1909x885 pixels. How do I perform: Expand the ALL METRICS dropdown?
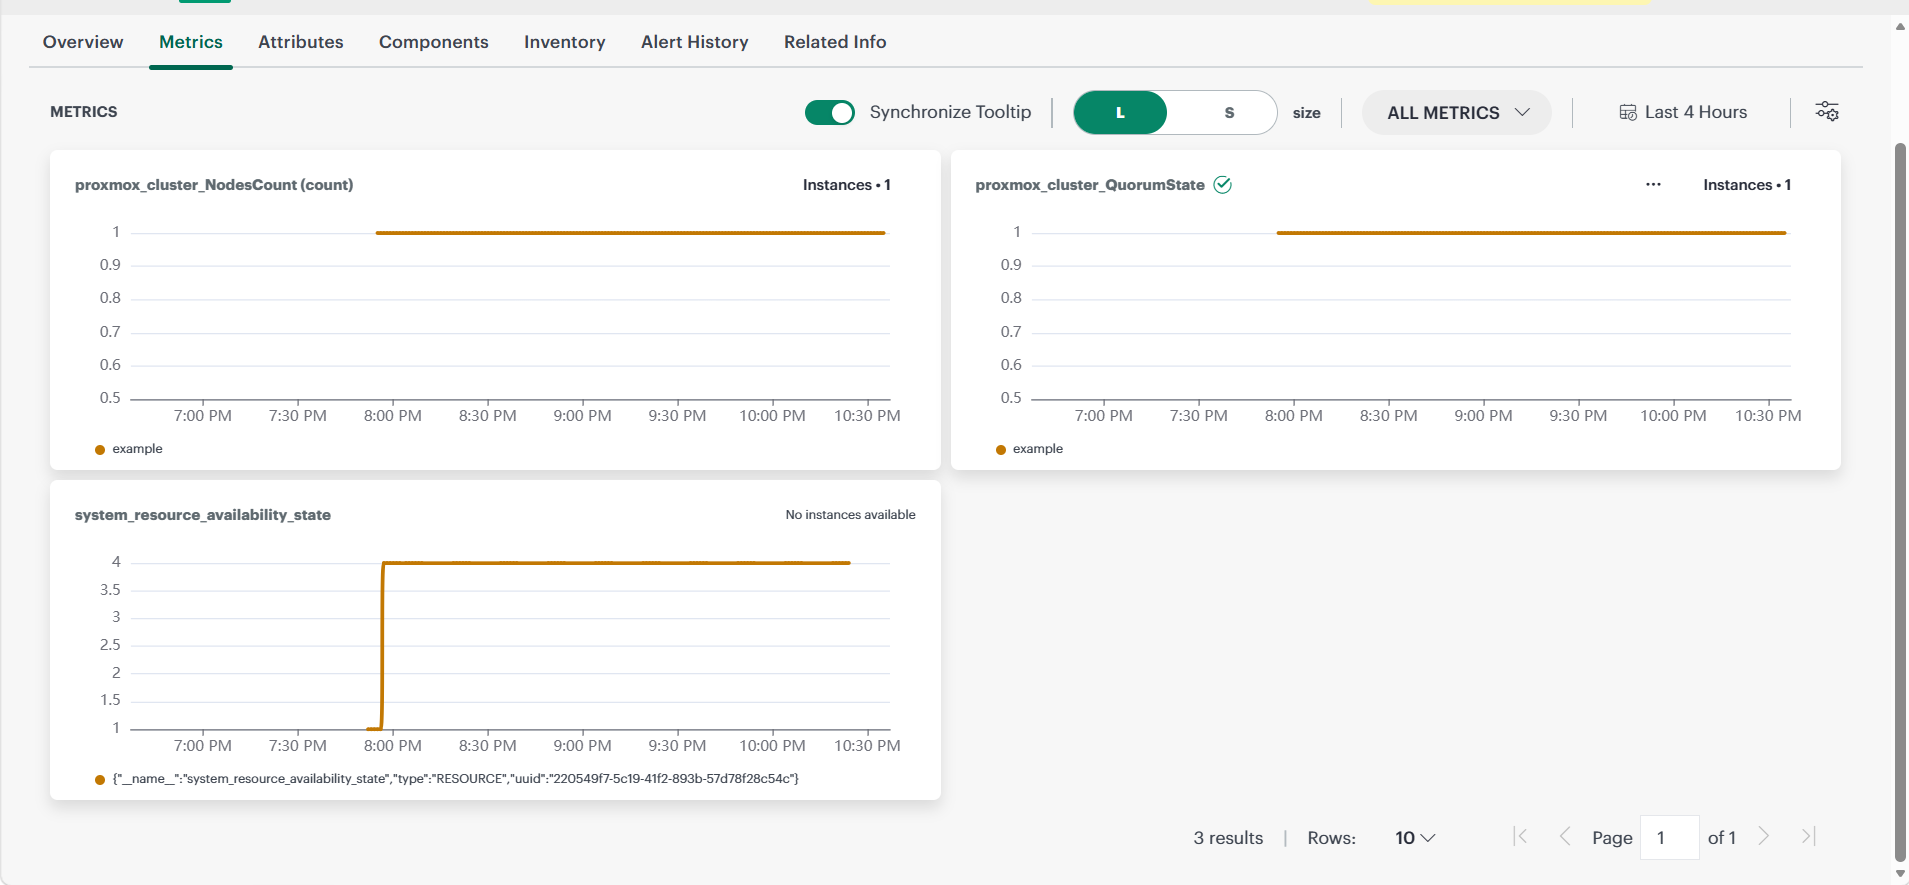click(x=1457, y=113)
